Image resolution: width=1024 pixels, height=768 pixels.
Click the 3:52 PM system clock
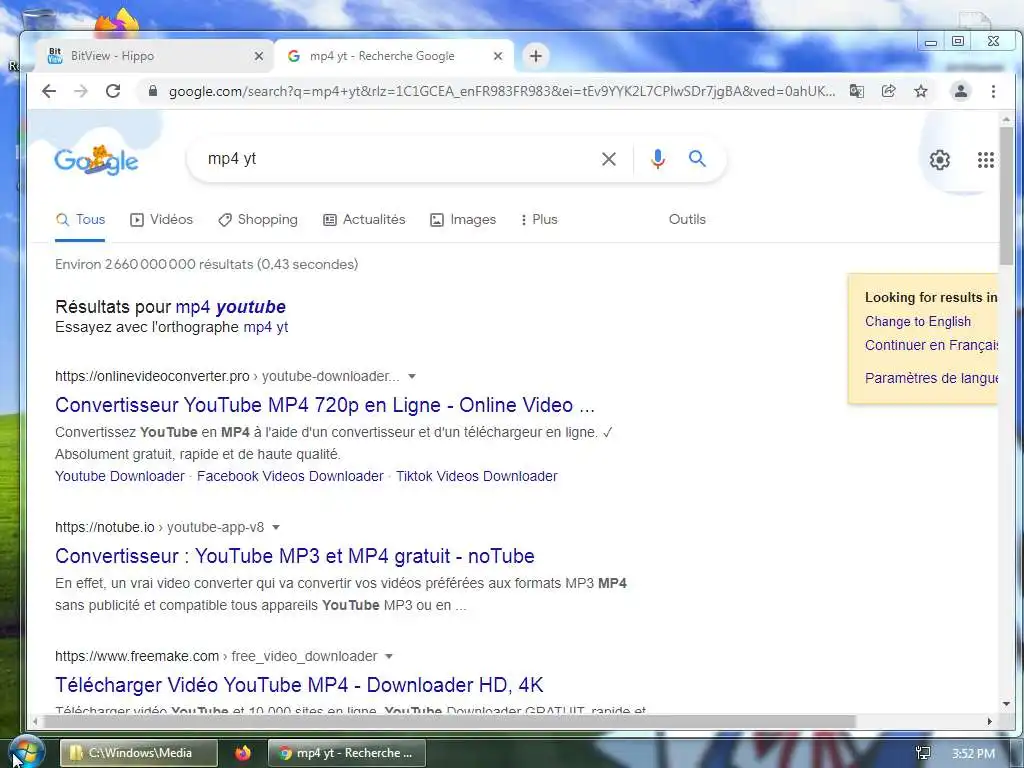[x=973, y=754]
